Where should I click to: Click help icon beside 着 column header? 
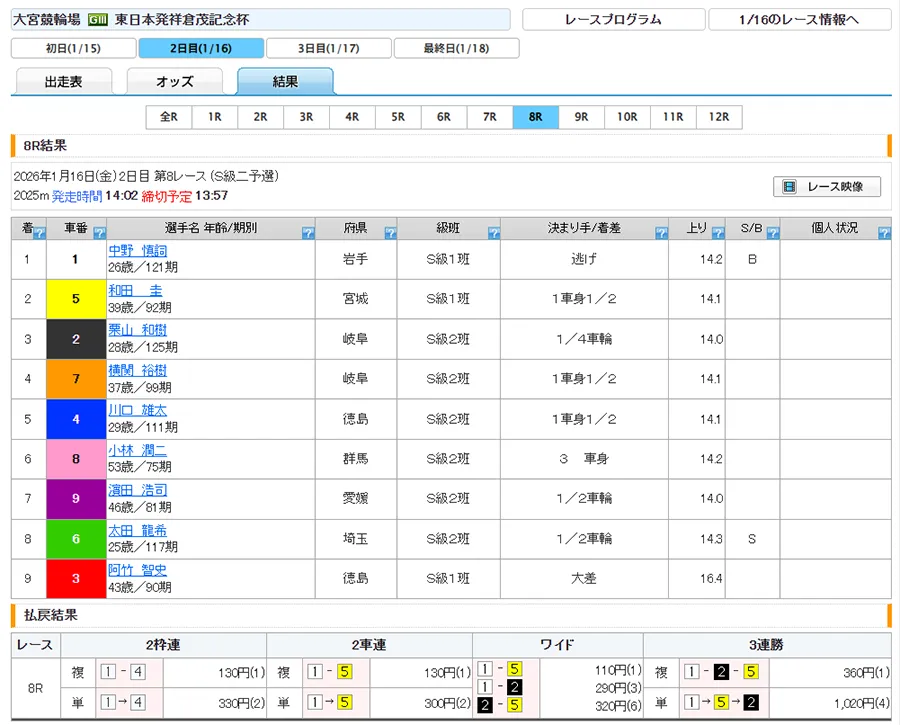click(x=39, y=234)
